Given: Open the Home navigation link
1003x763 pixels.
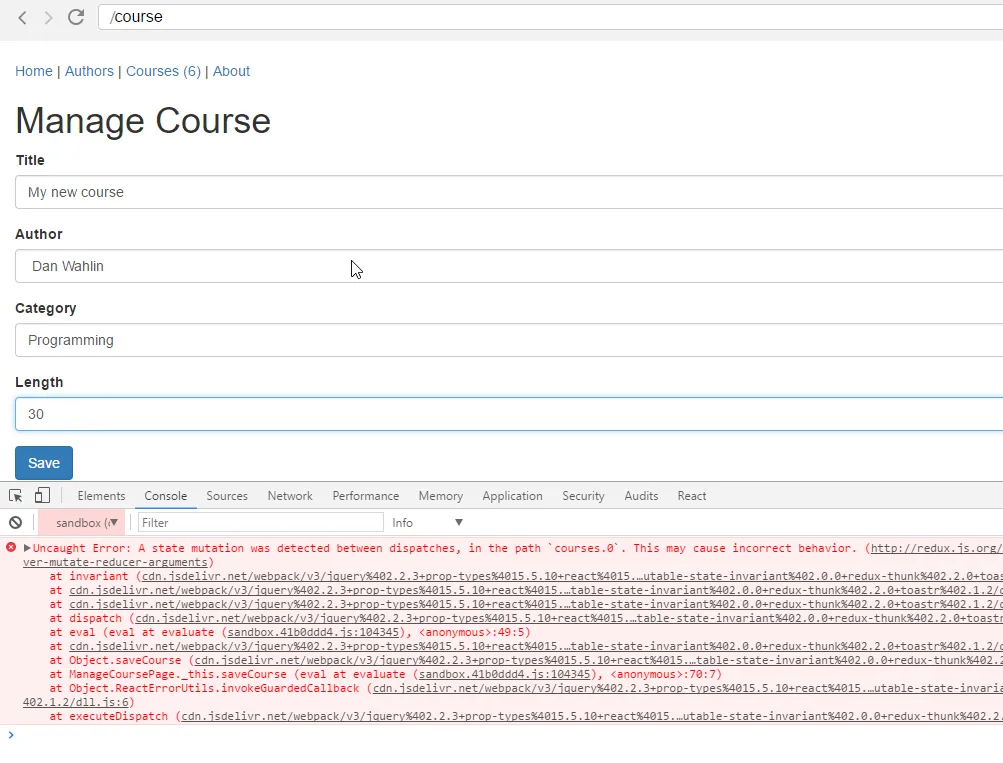Looking at the screenshot, I should (34, 71).
